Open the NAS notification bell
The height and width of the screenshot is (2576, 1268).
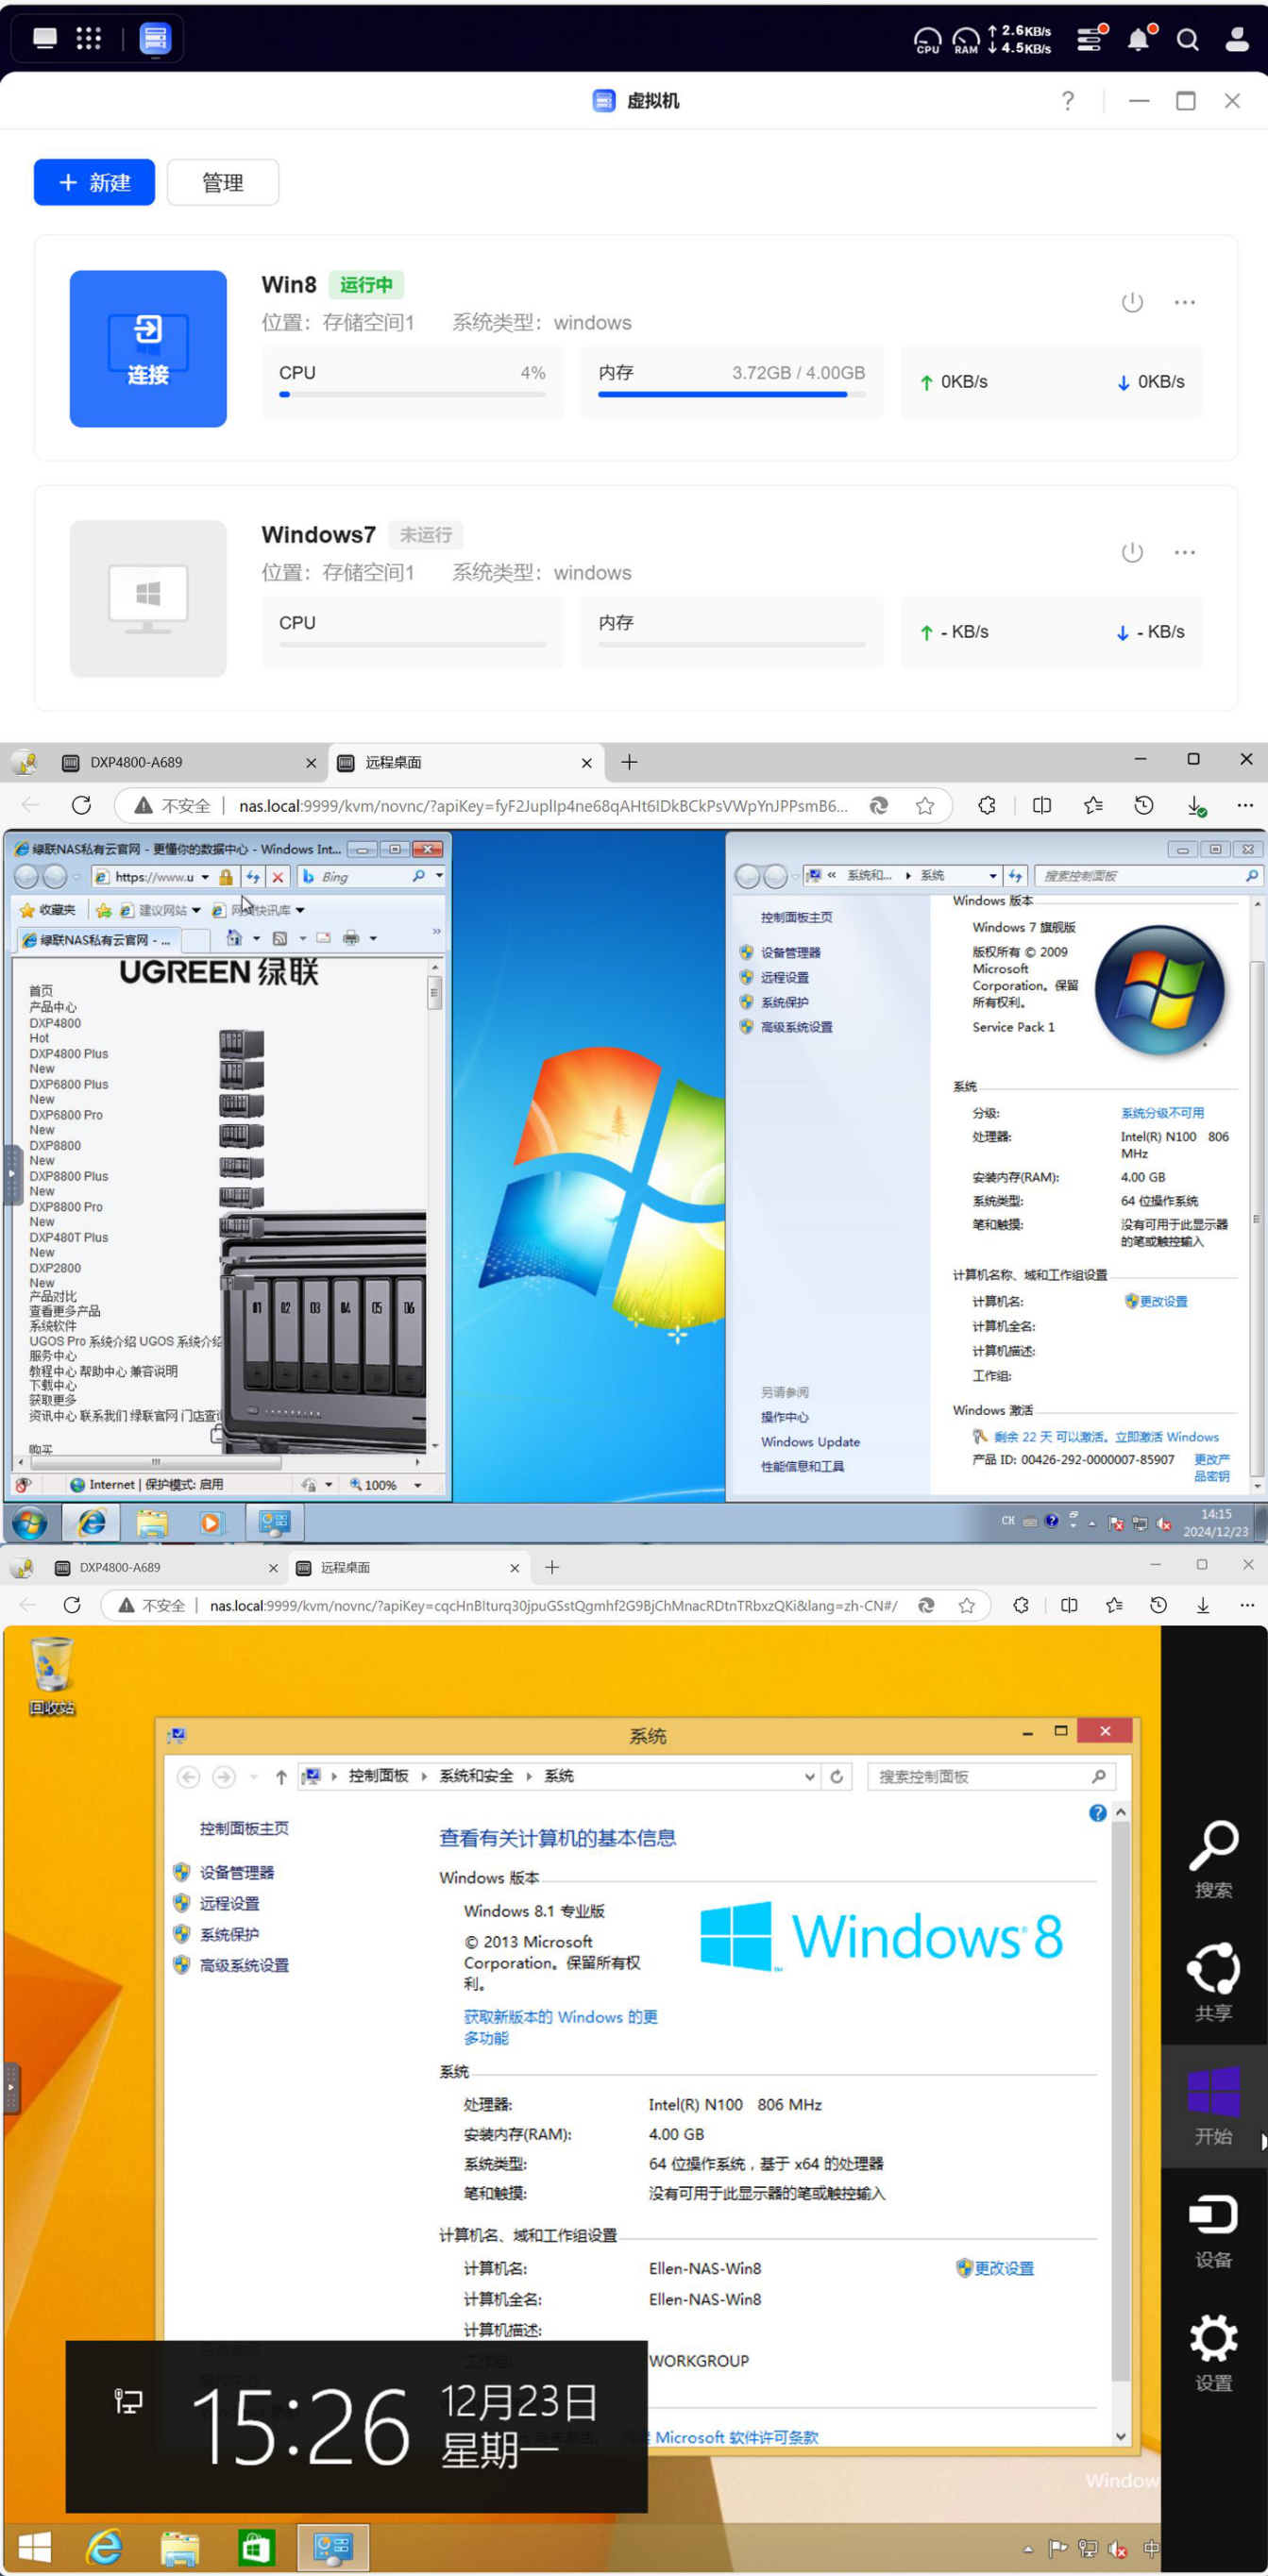(1139, 39)
